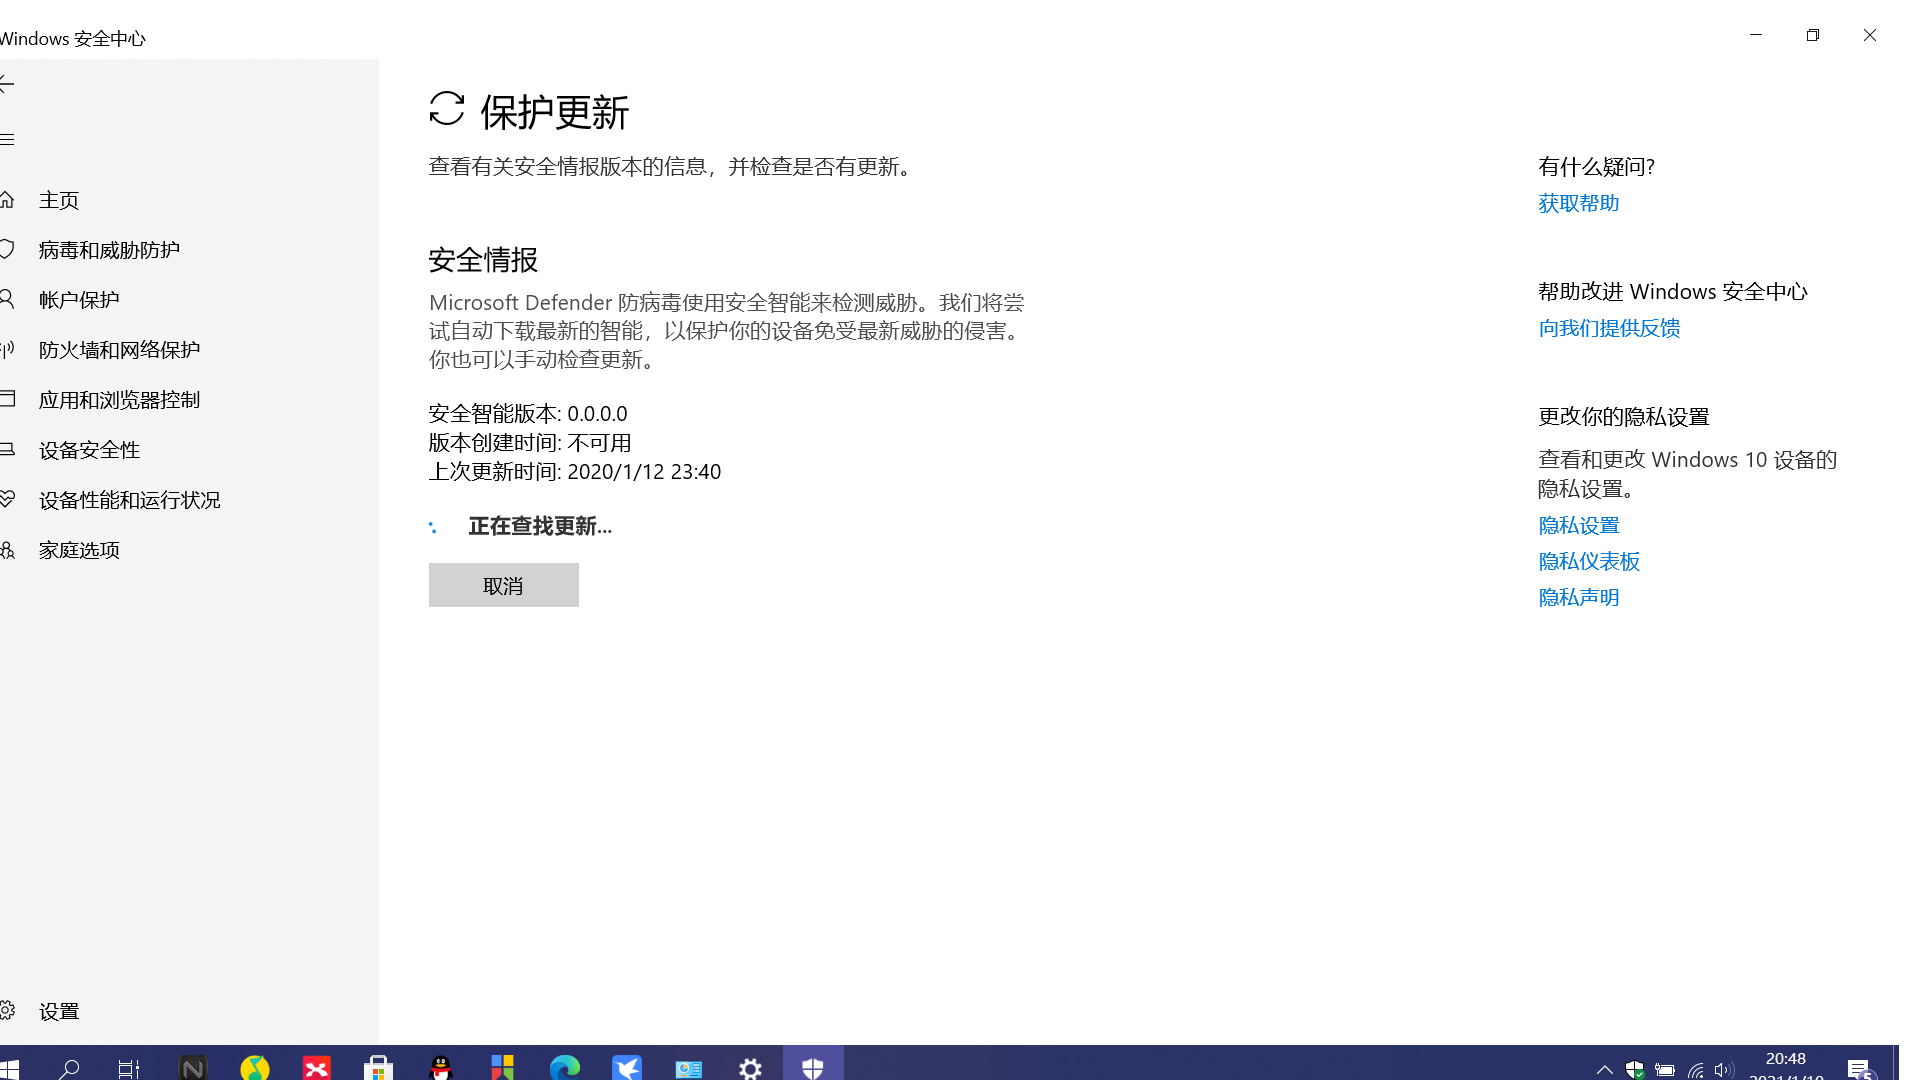Image resolution: width=1920 pixels, height=1080 pixels.
Task: Open the 隐私仪表板 link
Action: click(1588, 561)
